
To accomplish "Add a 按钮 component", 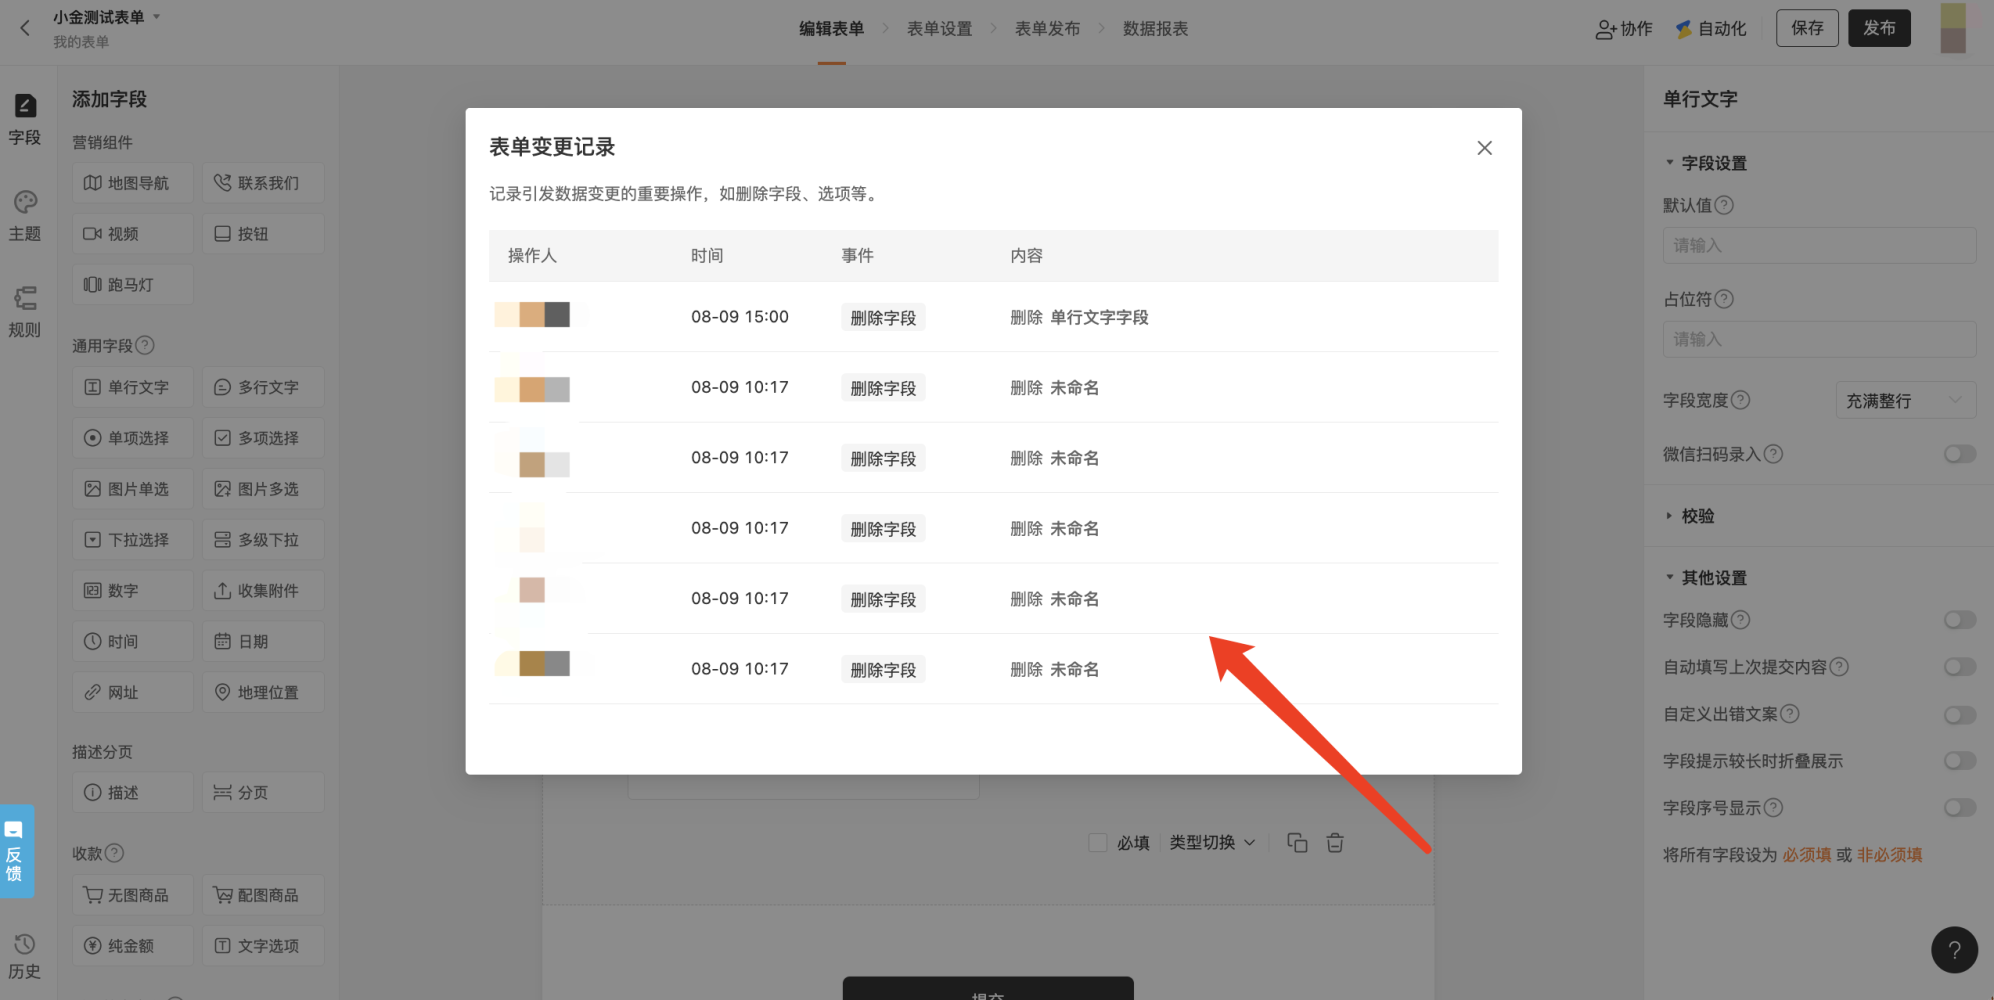I will pos(263,234).
